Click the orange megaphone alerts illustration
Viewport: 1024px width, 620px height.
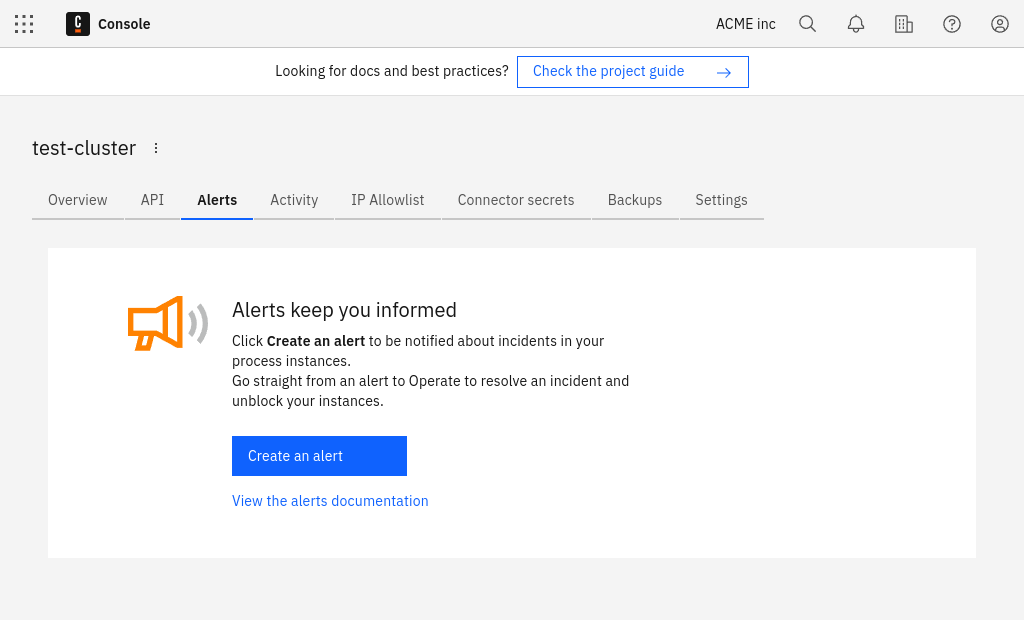(167, 323)
